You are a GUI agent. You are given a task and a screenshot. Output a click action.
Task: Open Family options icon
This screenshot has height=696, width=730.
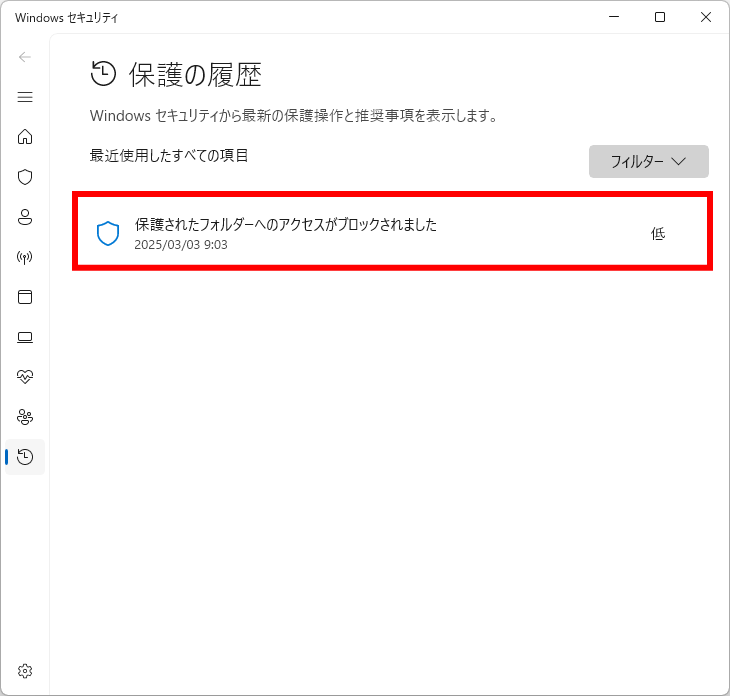point(25,417)
